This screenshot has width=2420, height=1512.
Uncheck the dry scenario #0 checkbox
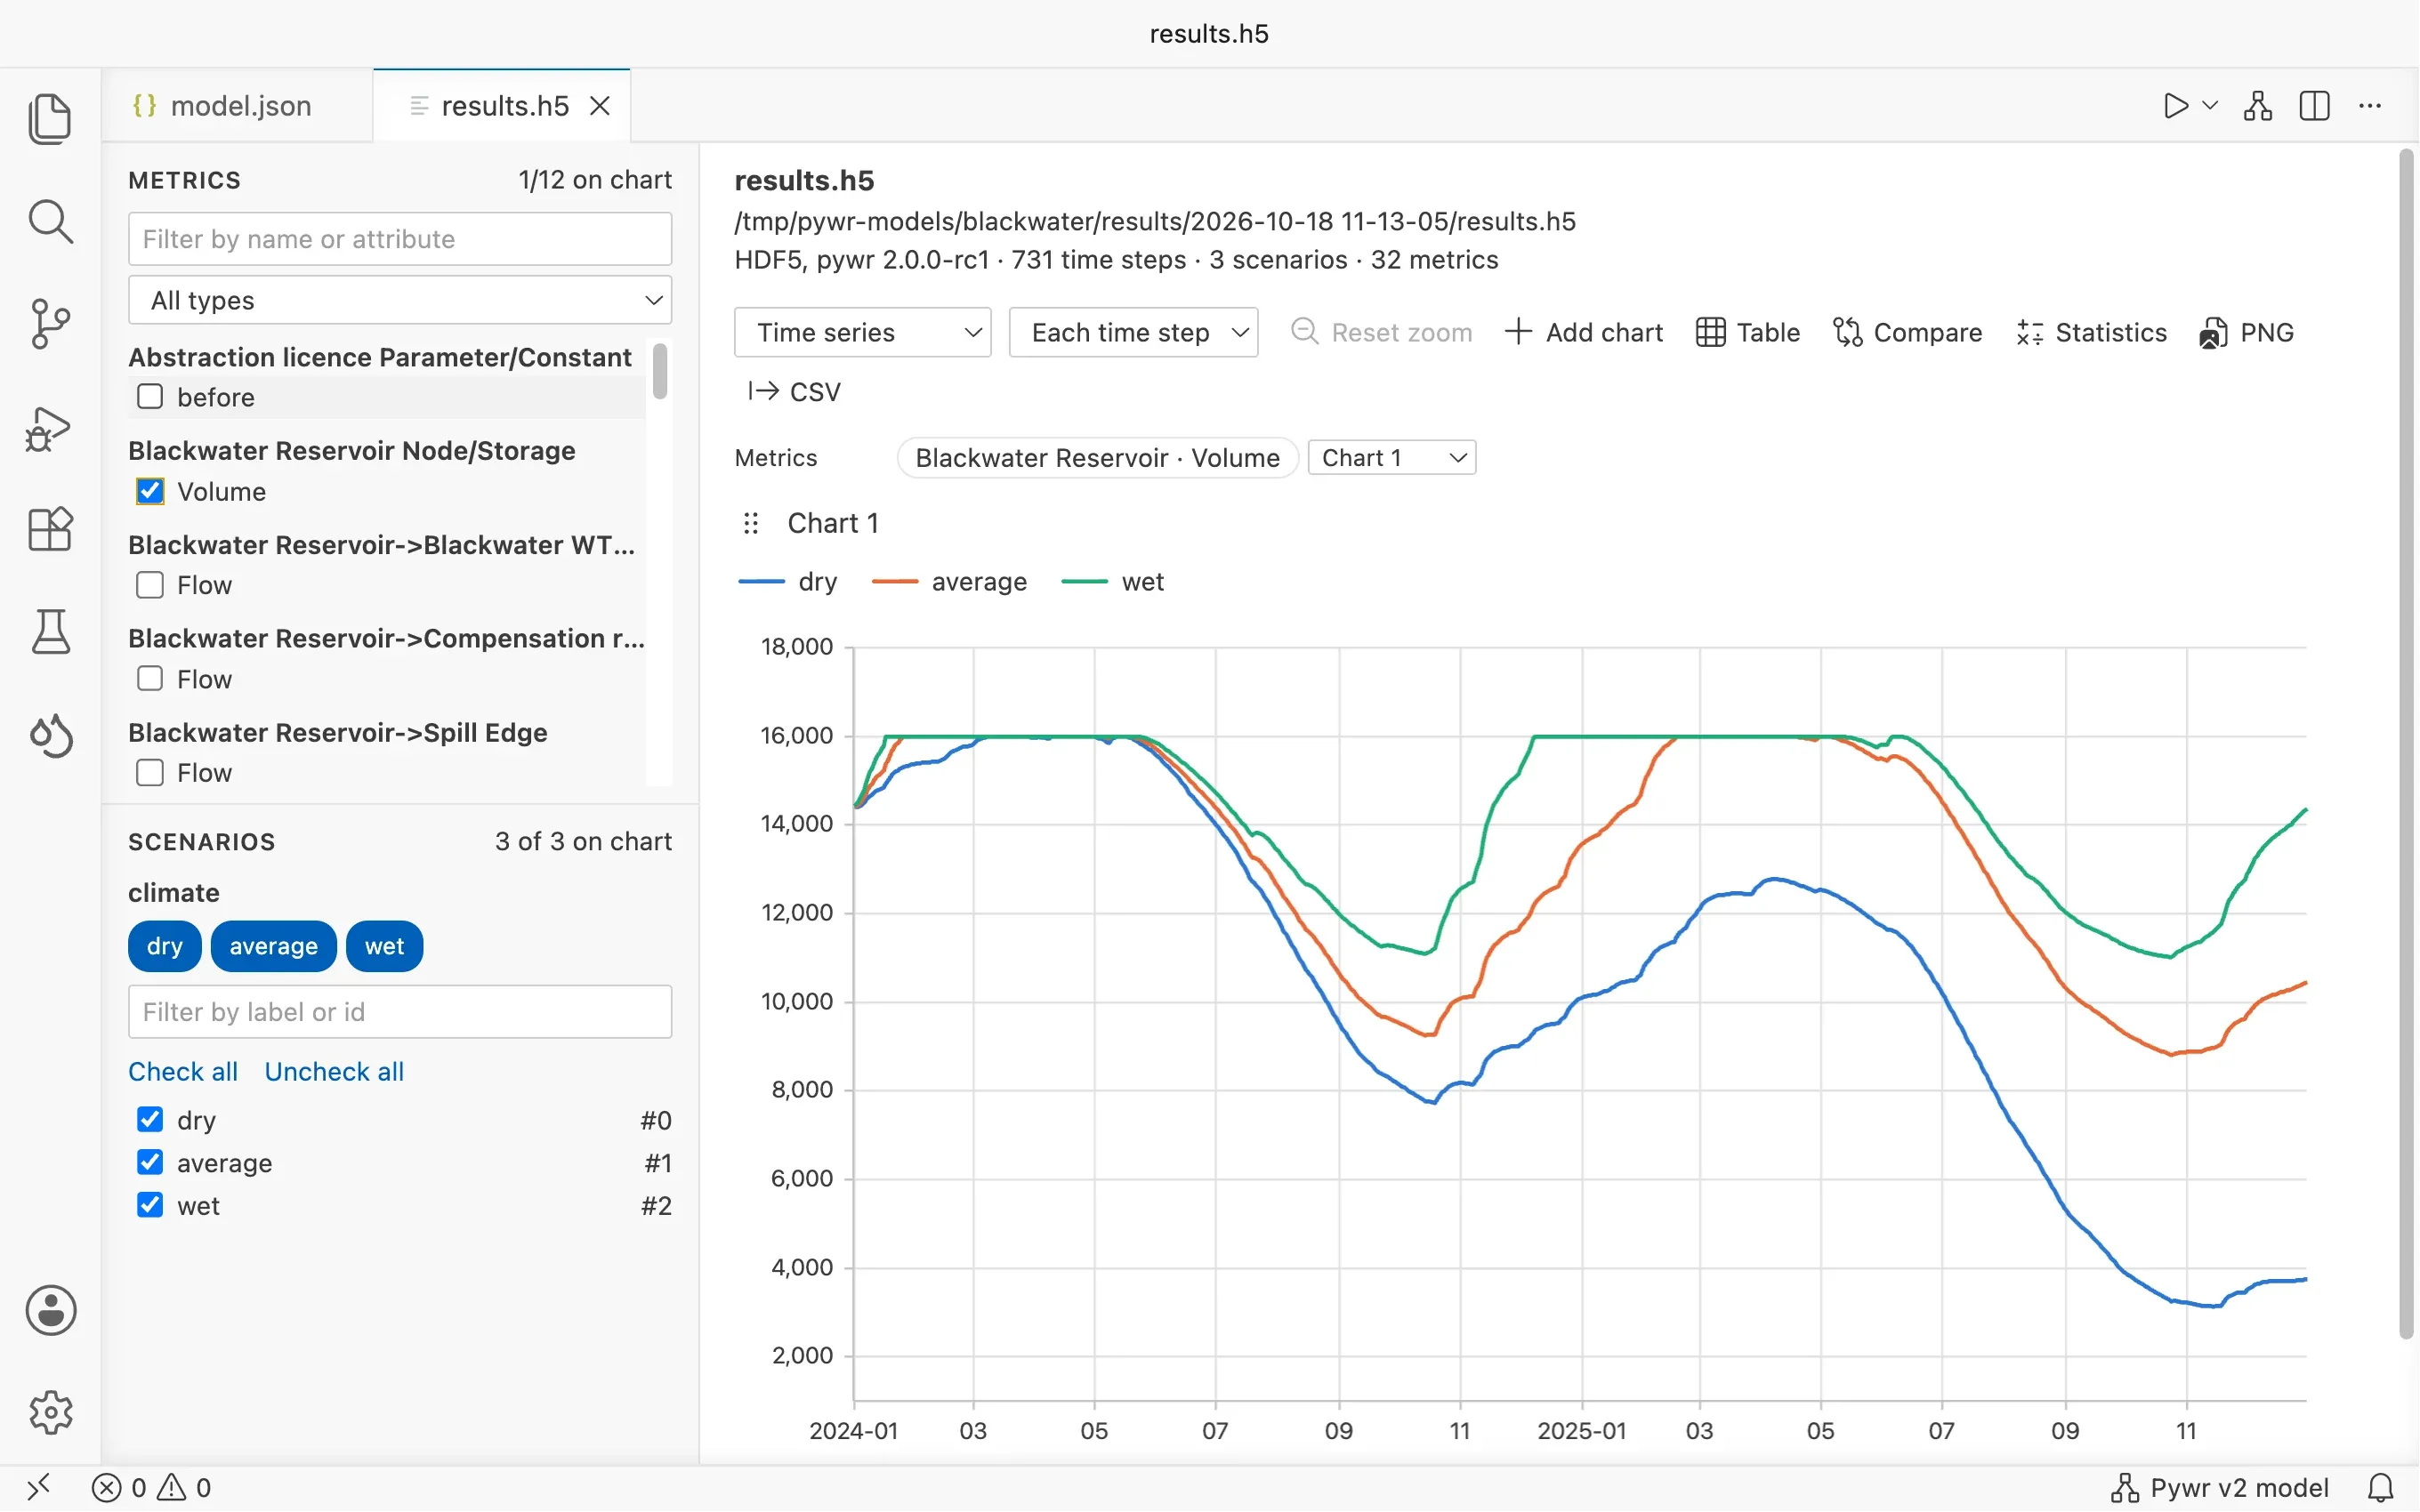(150, 1119)
